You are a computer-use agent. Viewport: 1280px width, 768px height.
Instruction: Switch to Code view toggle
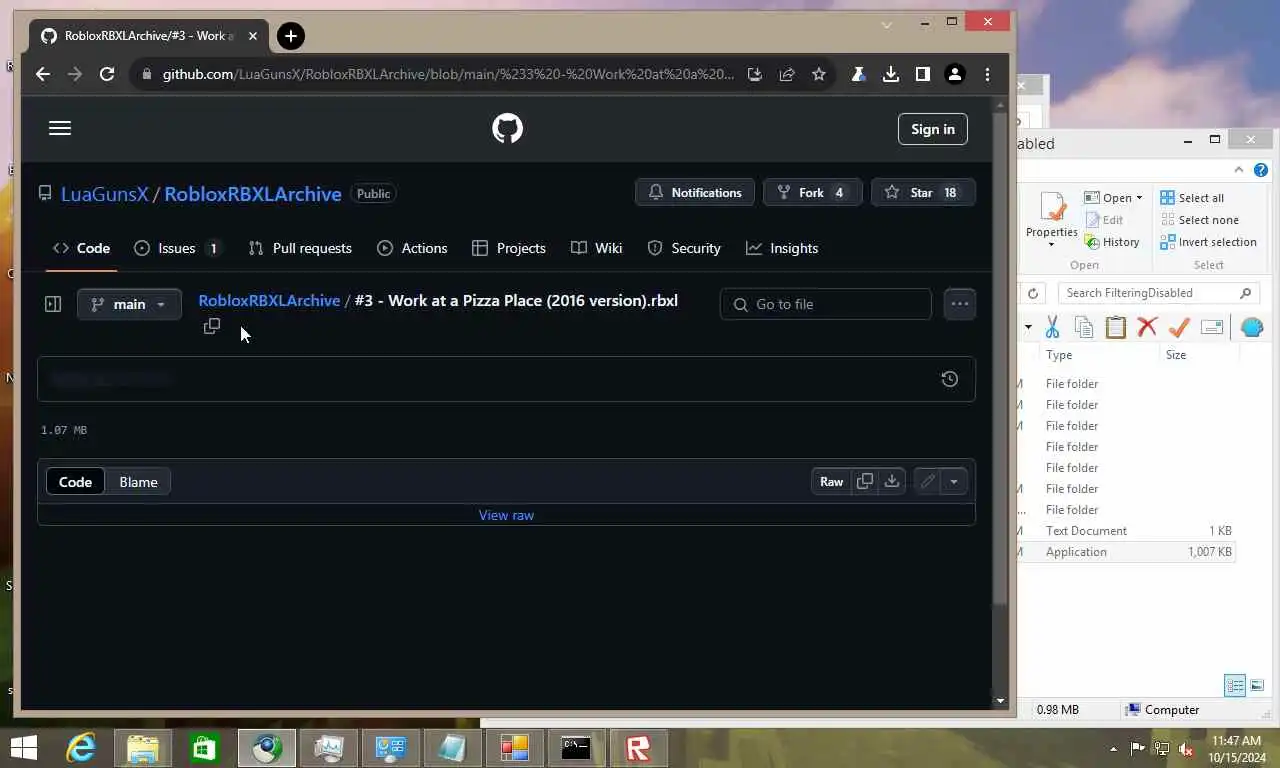coord(75,482)
